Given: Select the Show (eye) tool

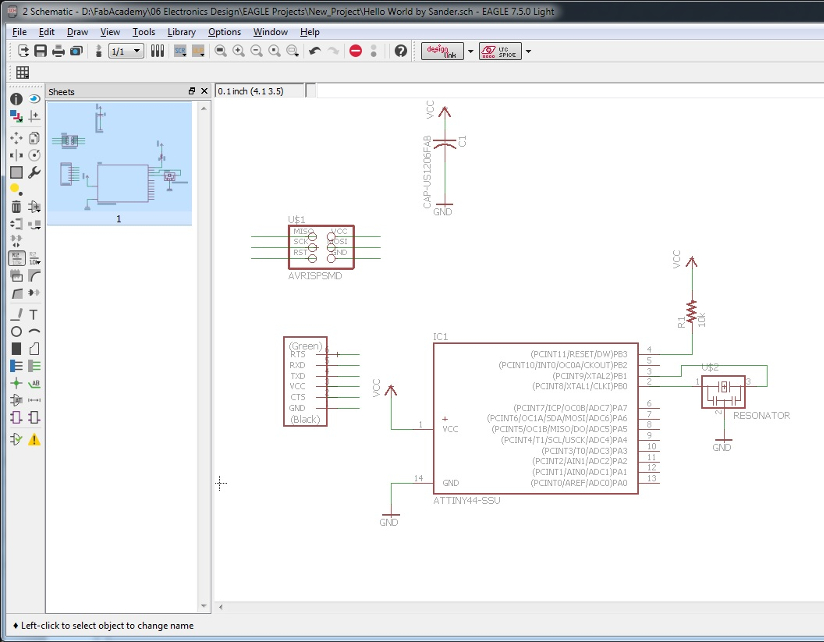Looking at the screenshot, I should [34, 99].
